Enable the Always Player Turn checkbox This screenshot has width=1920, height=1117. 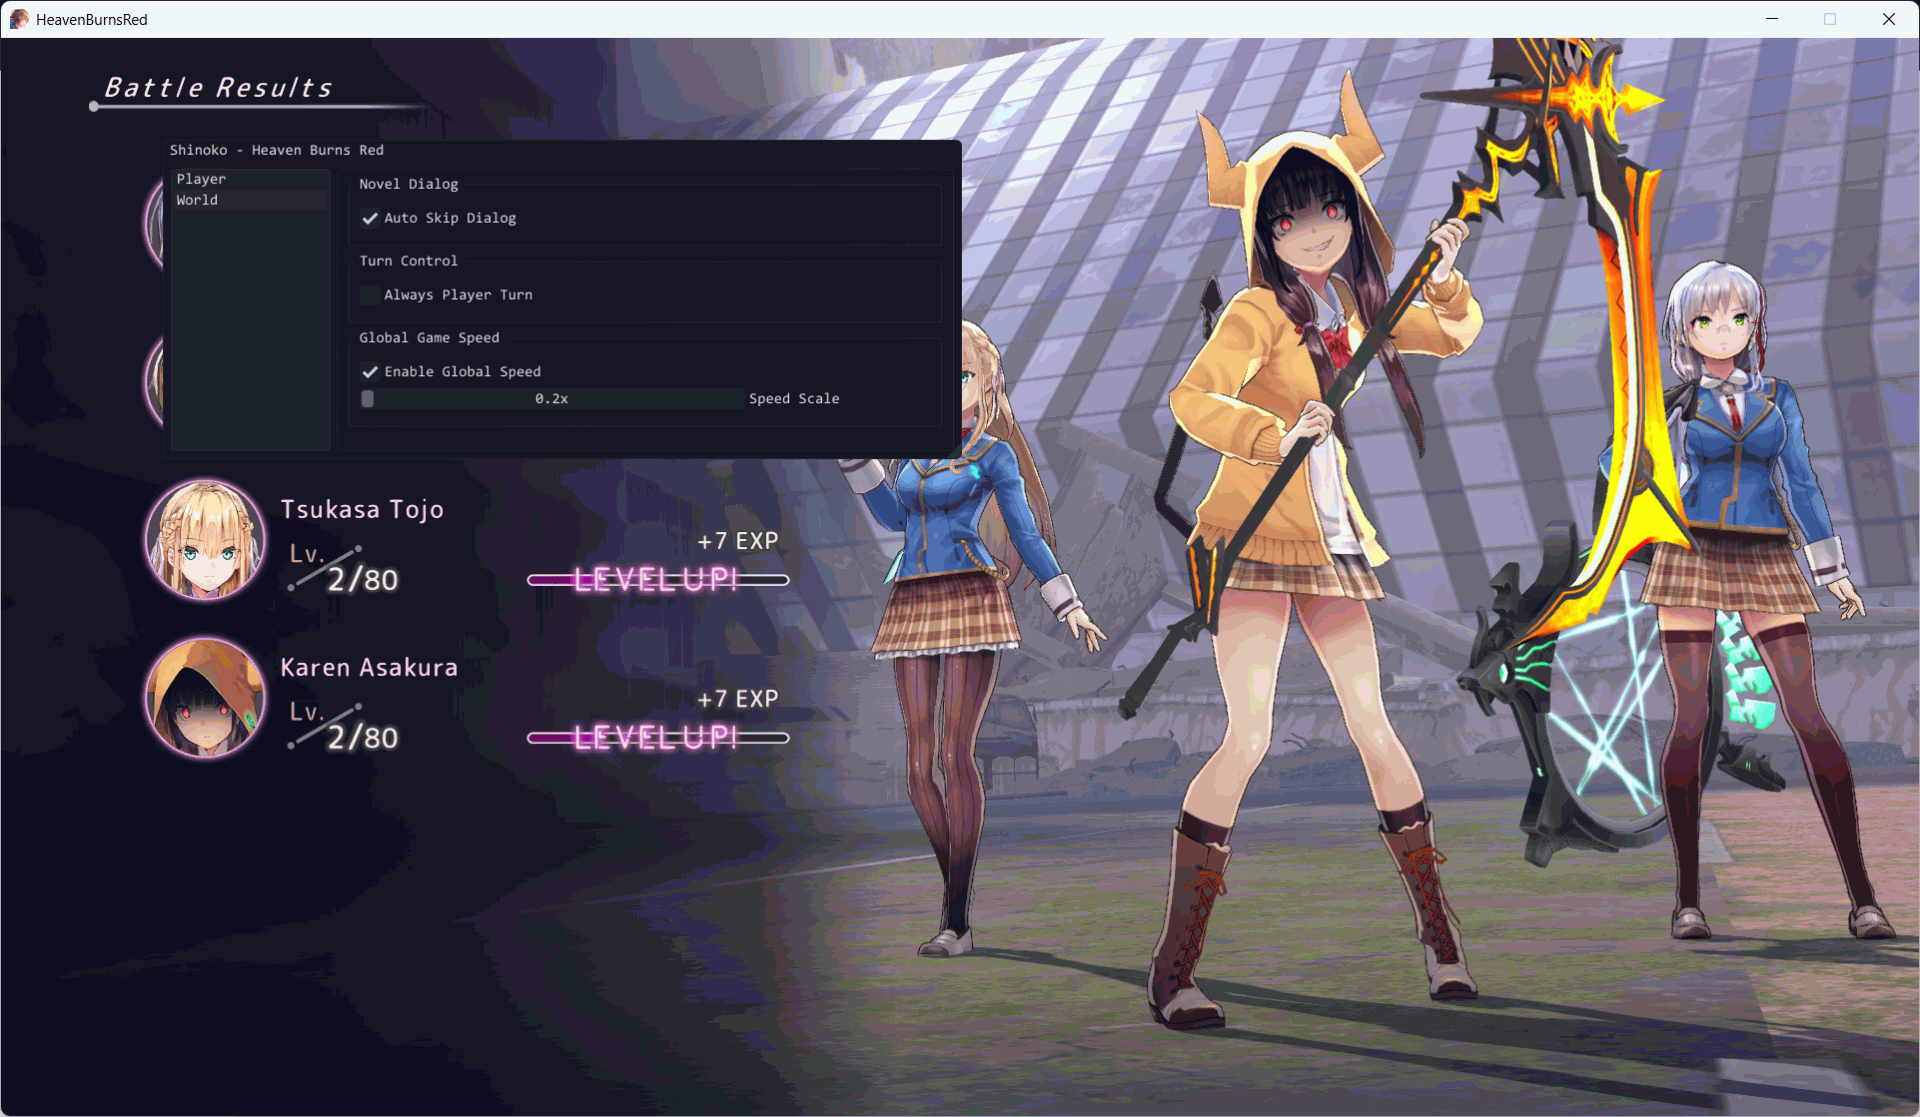(370, 295)
